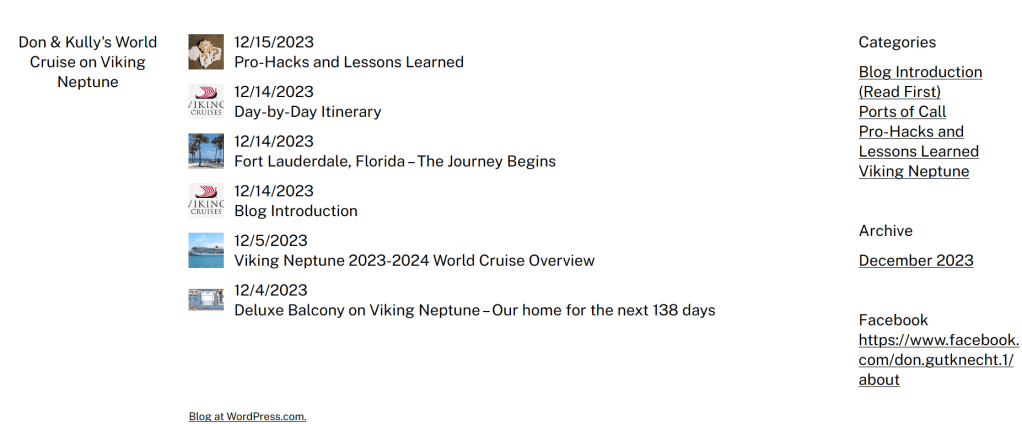Image resolution: width=1022 pixels, height=424 pixels.
Task: Open the 12/15/2023 Pro-Hacks and Lessons Learned post
Action: click(x=348, y=62)
